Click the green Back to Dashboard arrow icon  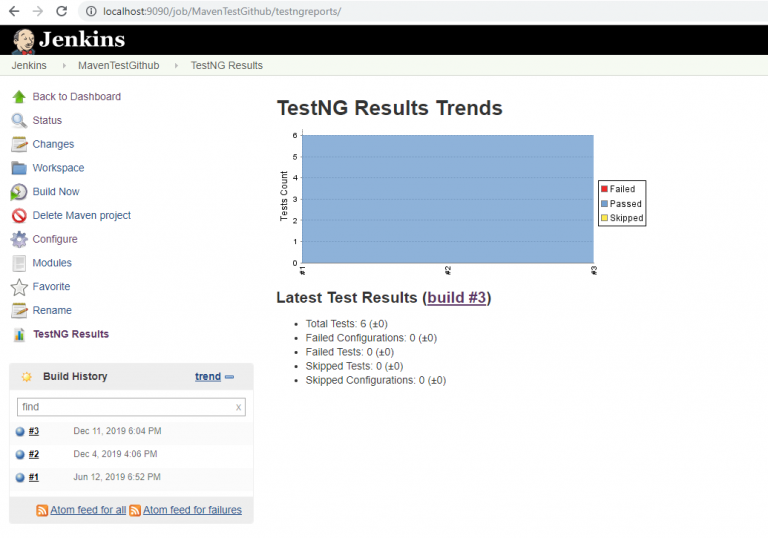pos(19,97)
